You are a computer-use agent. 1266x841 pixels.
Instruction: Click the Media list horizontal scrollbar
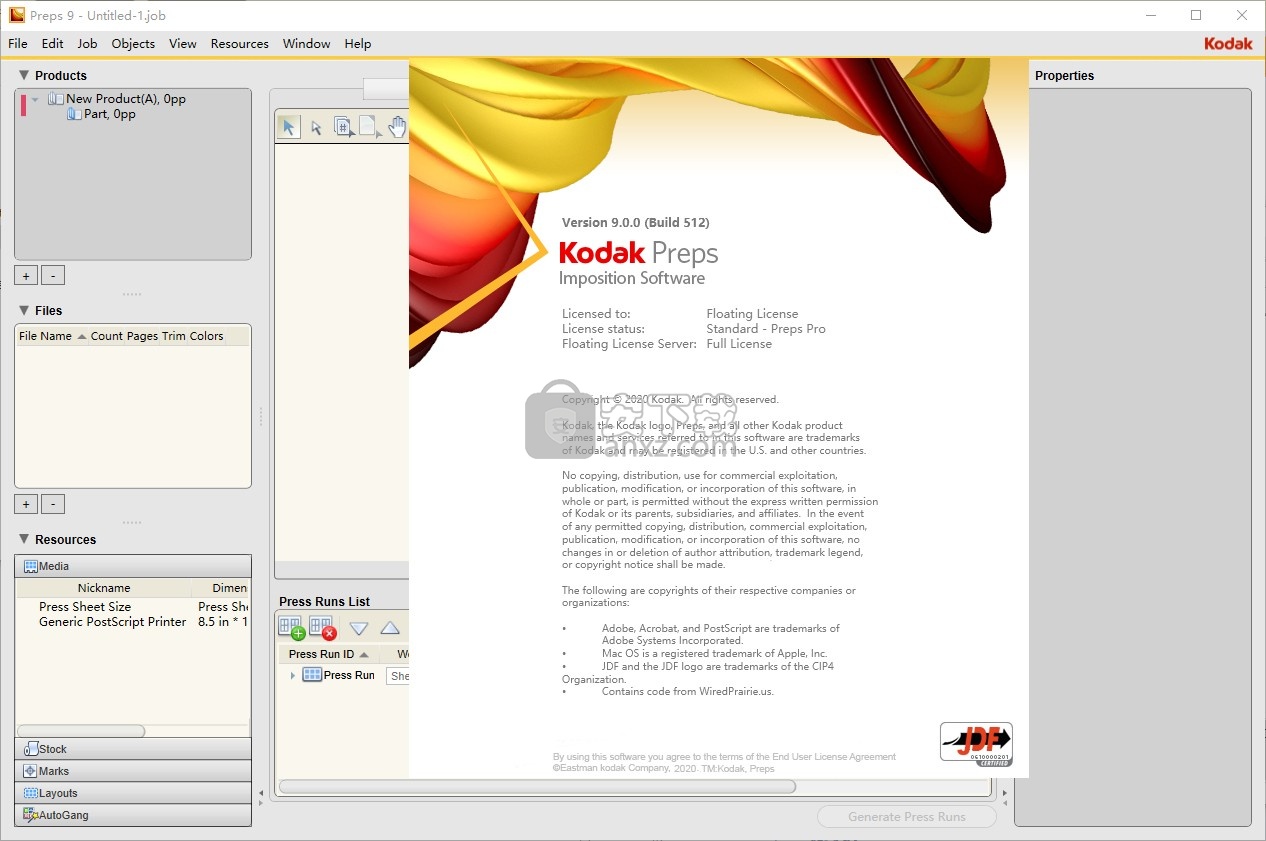pyautogui.click(x=81, y=731)
